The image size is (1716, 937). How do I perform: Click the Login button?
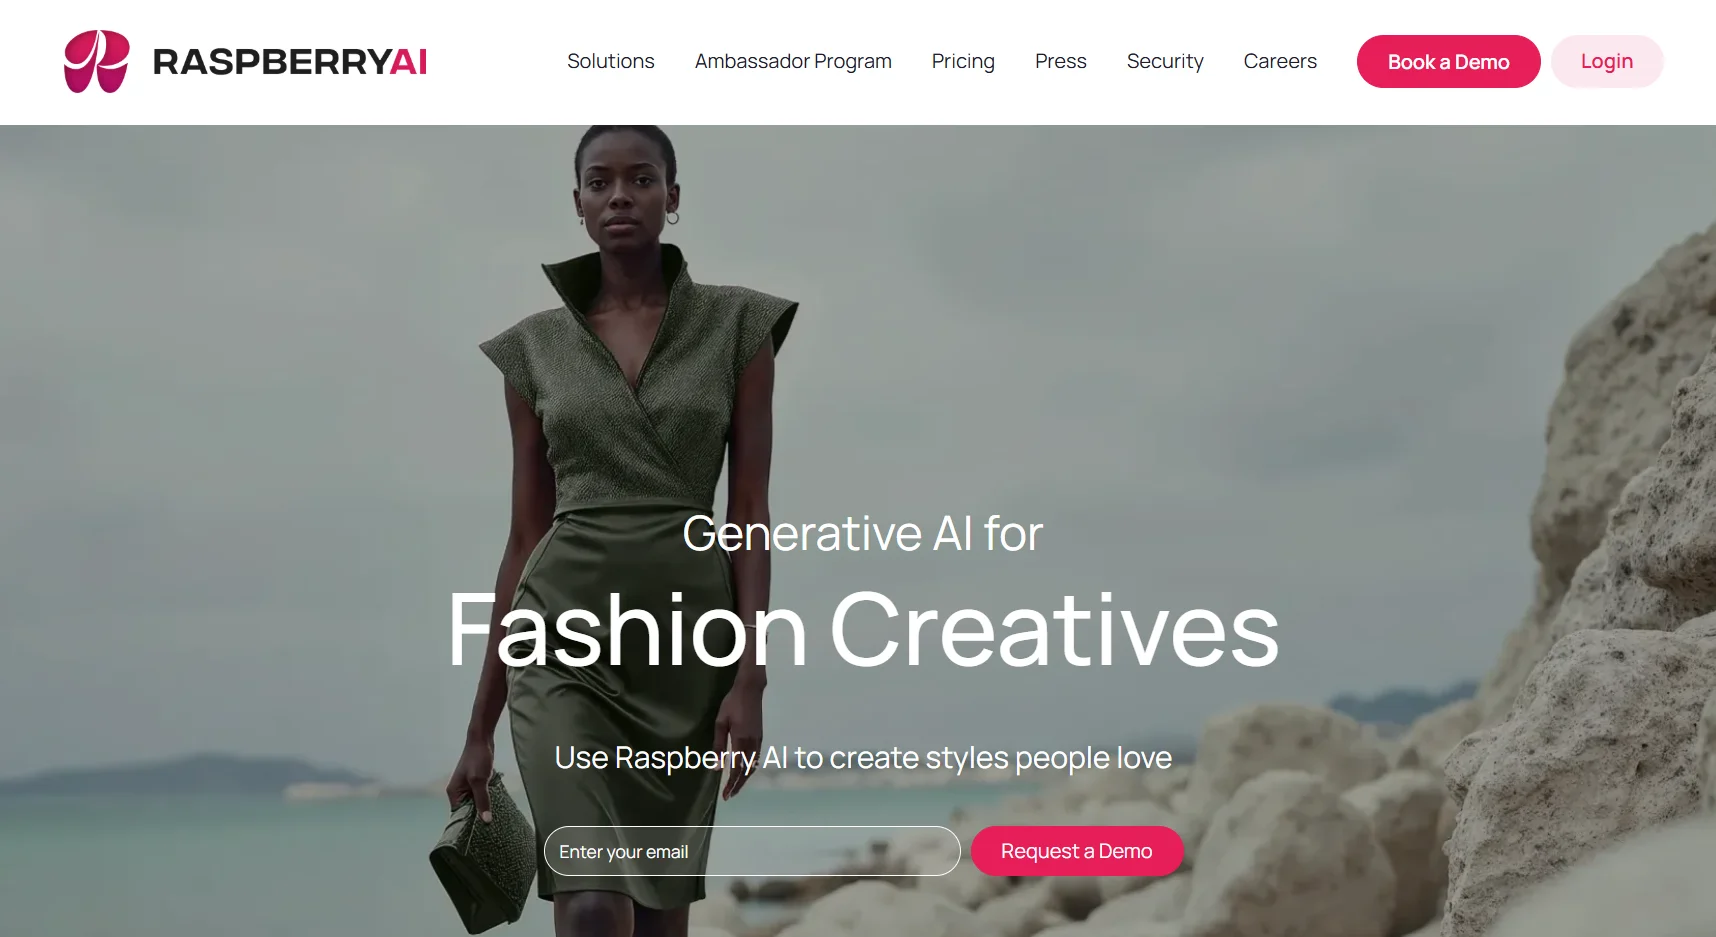coord(1607,62)
